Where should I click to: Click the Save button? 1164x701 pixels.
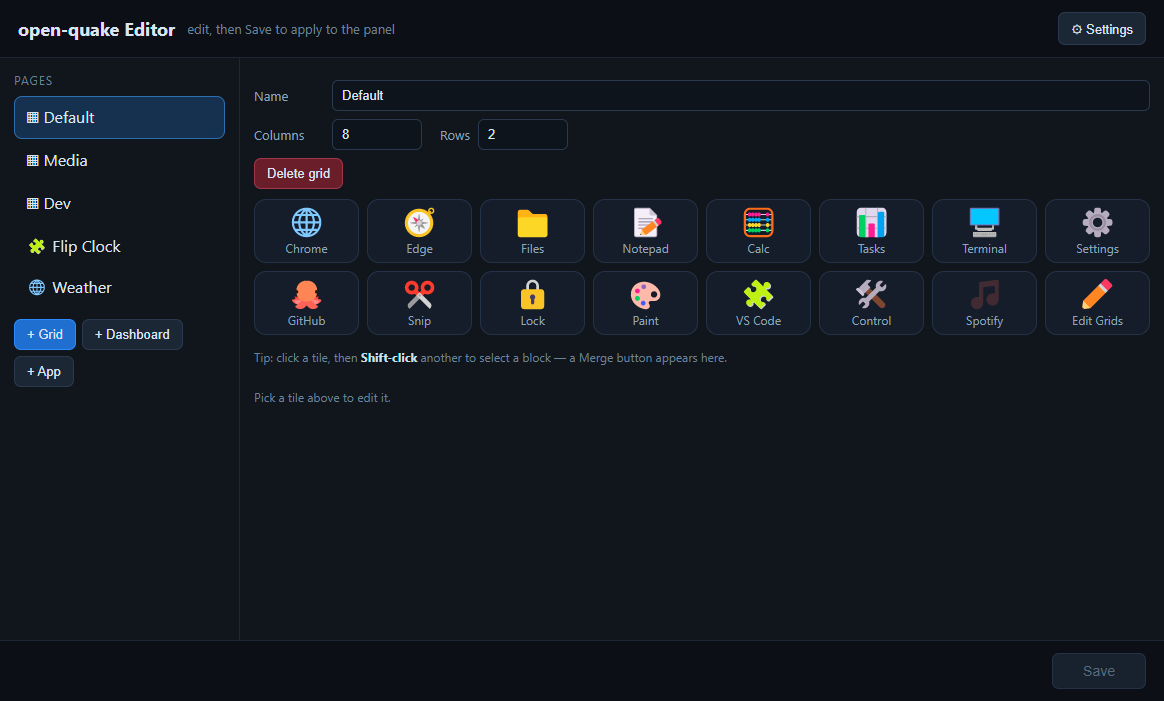point(1099,671)
